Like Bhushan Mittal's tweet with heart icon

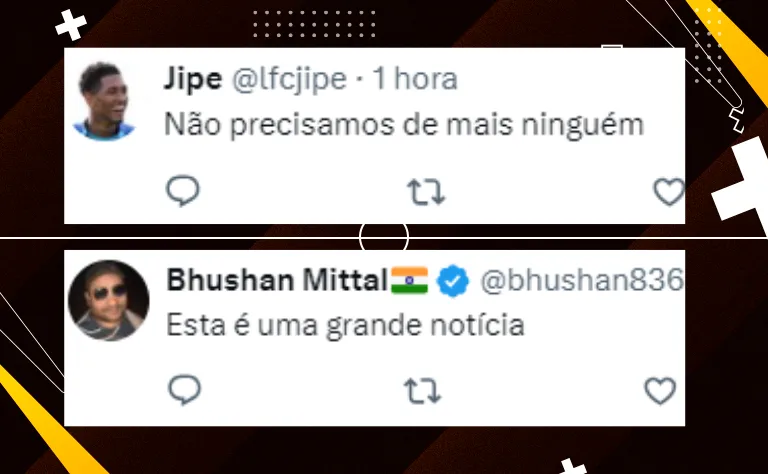[660, 390]
